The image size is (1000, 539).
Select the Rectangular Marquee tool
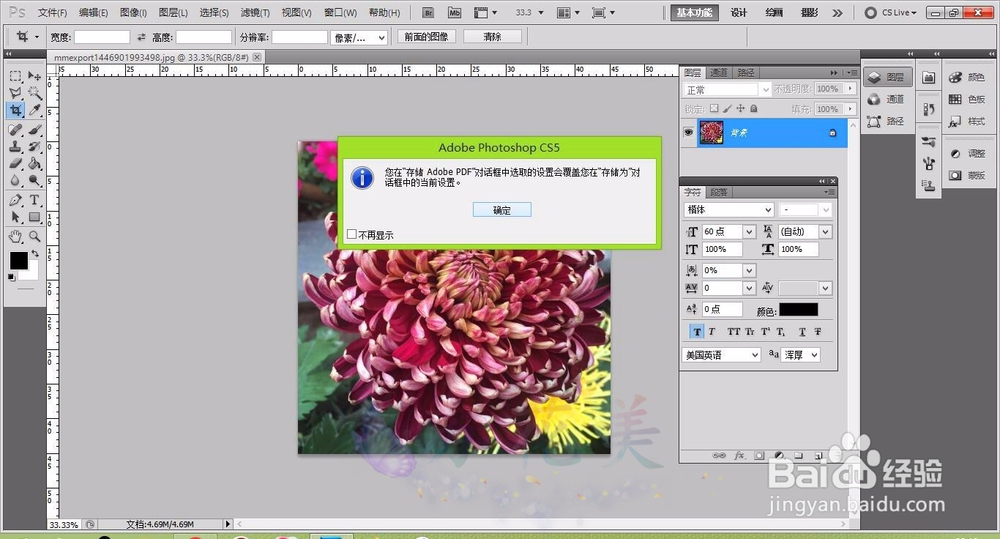point(16,77)
